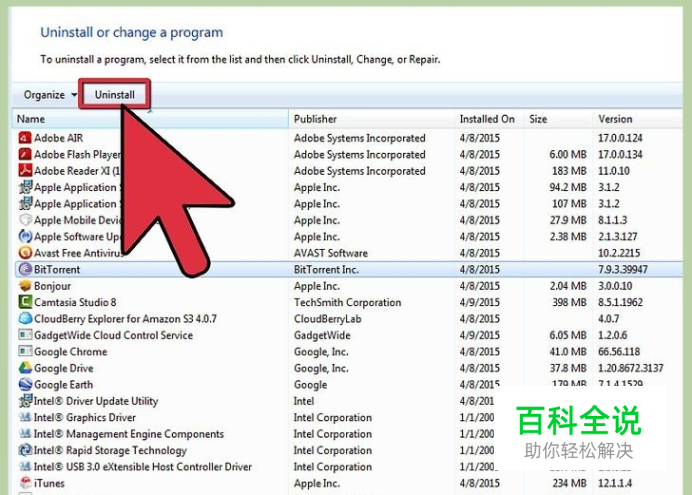Click the 2.04 MB size cell
692x495 pixels.
568,286
